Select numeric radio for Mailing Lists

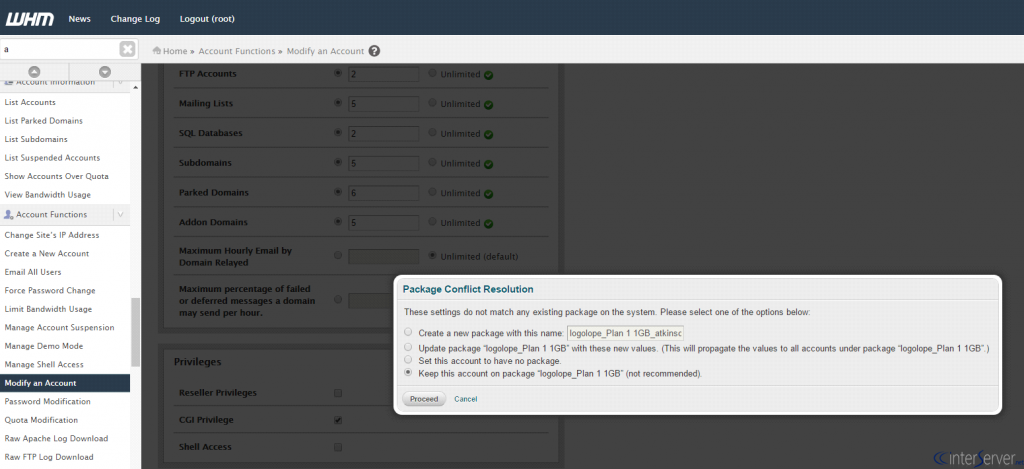(338, 103)
